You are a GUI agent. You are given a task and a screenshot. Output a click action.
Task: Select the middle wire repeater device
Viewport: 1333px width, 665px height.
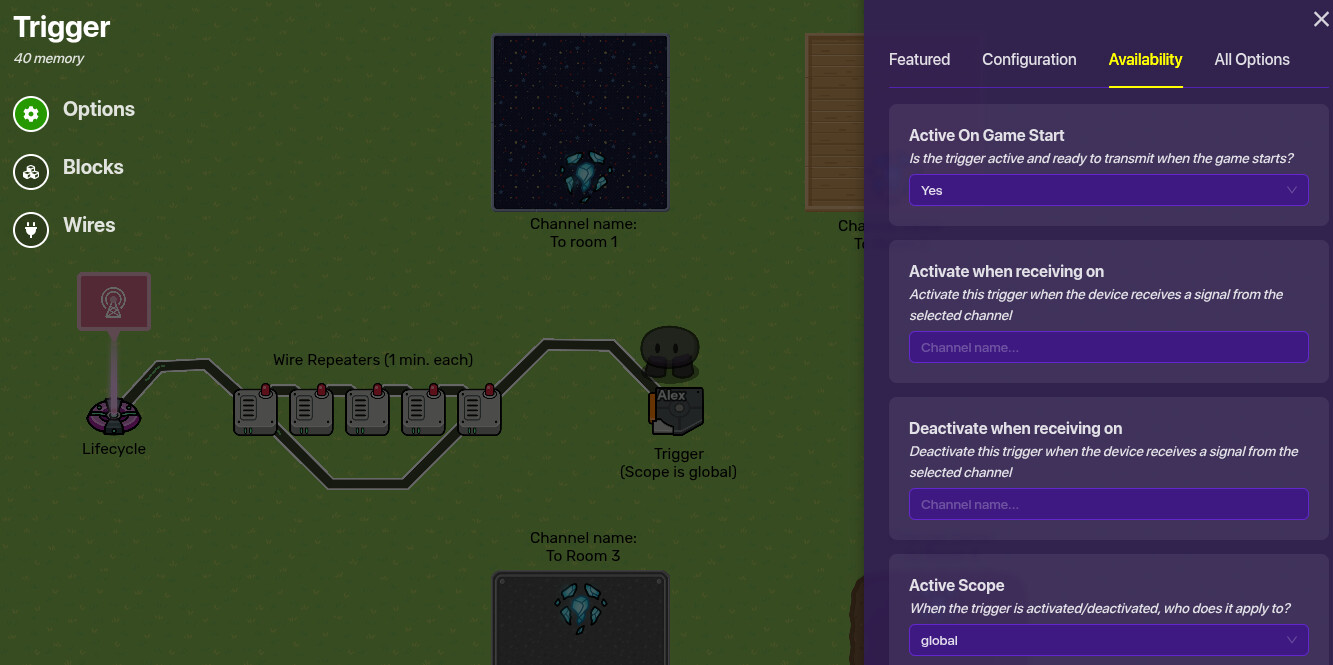click(367, 411)
